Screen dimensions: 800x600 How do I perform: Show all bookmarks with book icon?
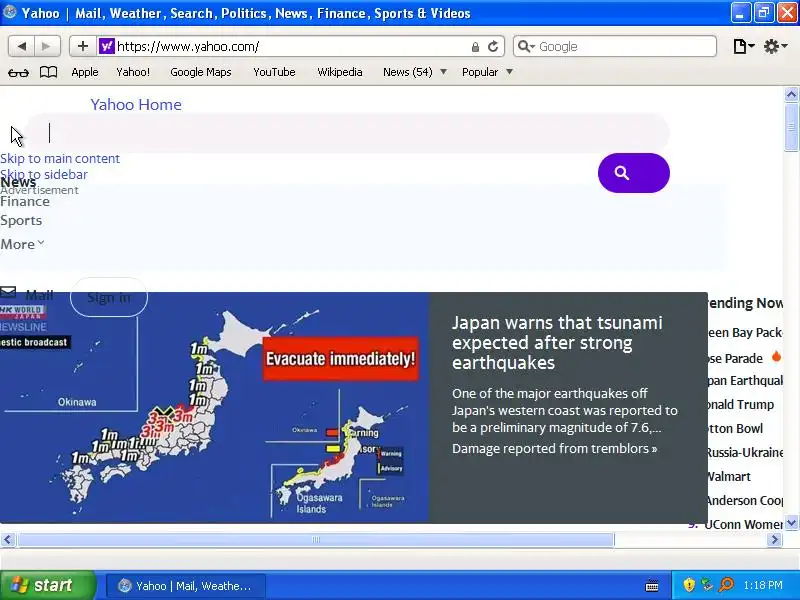(48, 72)
